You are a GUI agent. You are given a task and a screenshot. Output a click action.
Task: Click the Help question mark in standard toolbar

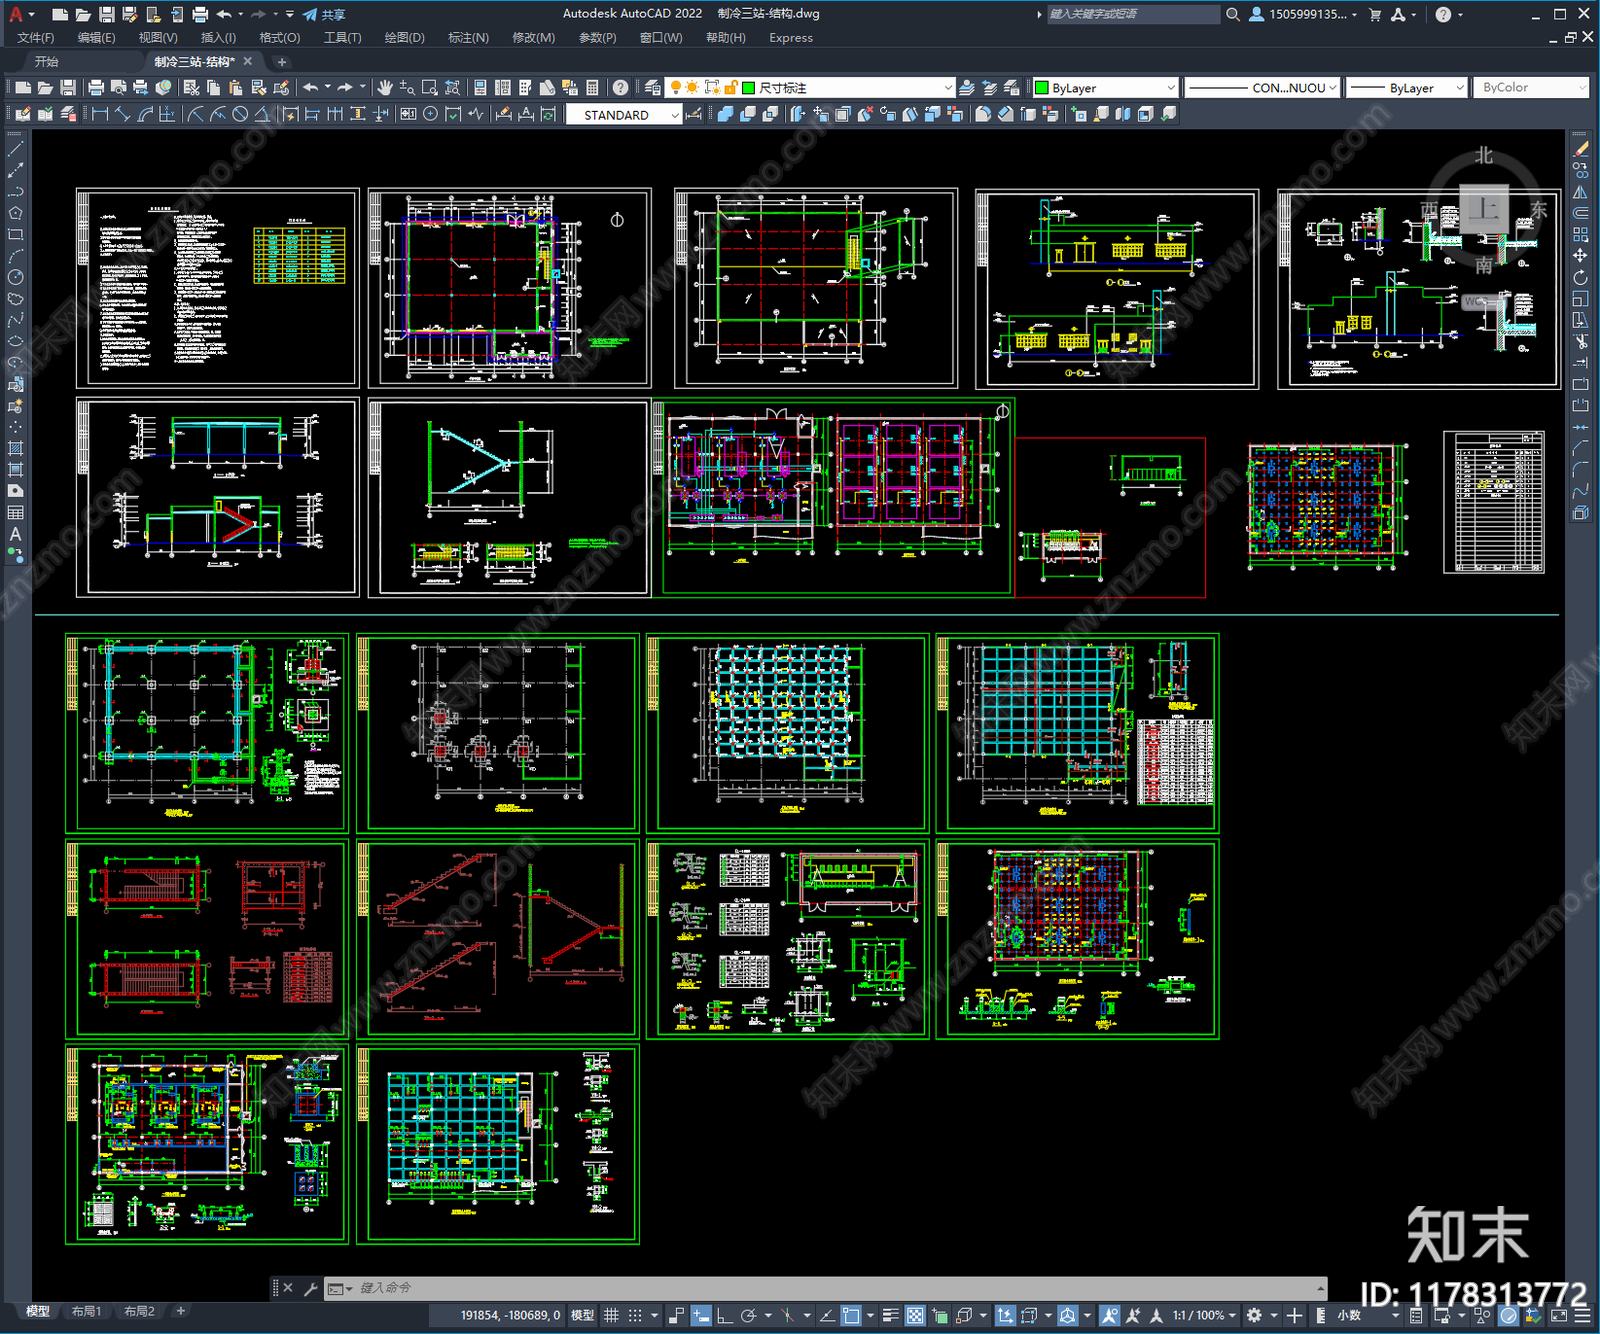click(x=621, y=88)
